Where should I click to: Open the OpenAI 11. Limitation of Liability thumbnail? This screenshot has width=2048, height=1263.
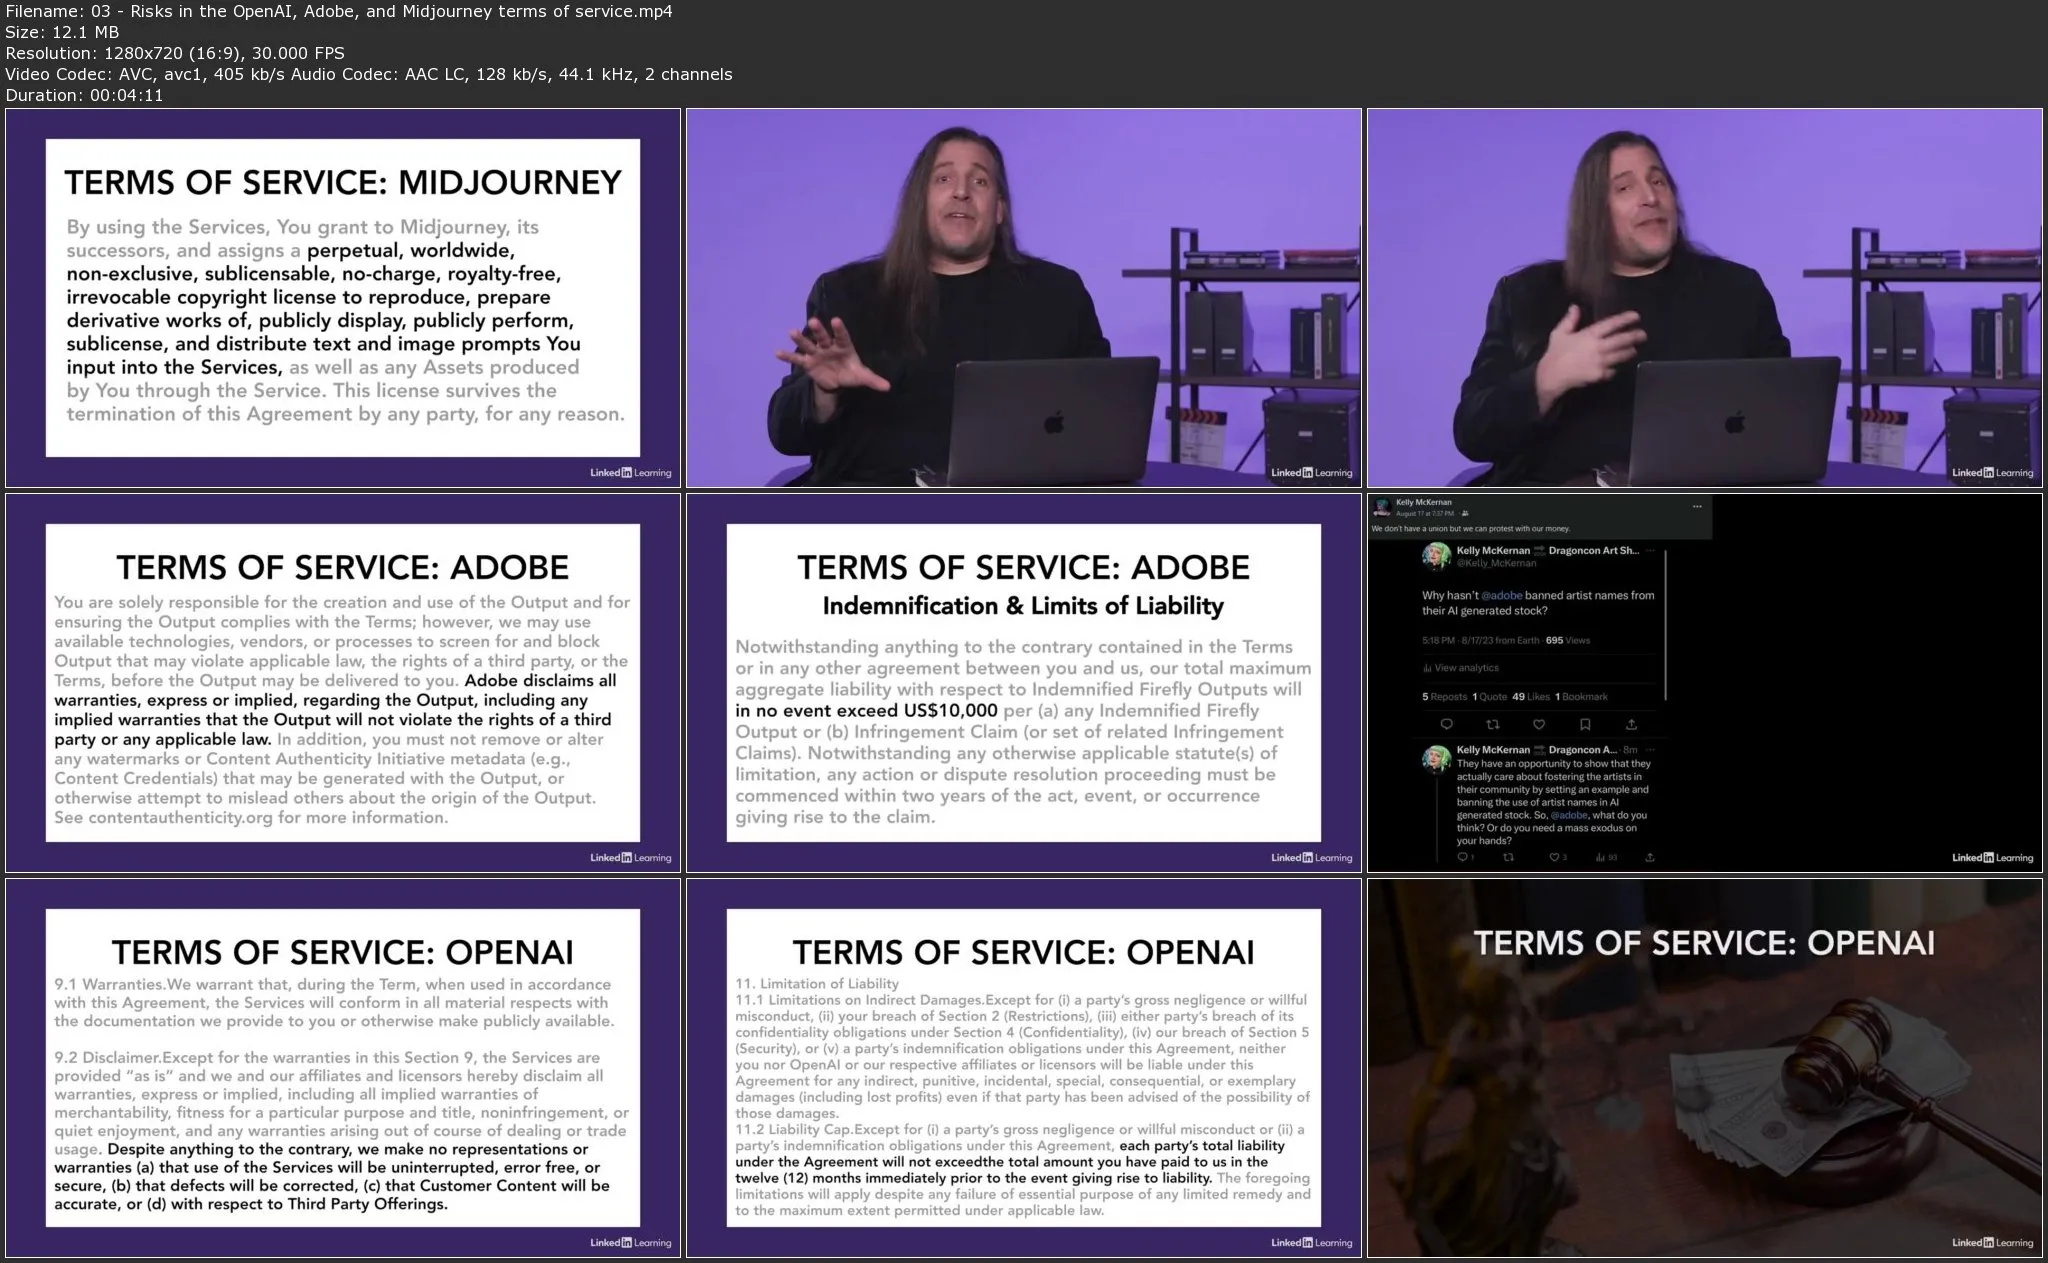pyautogui.click(x=1024, y=1068)
